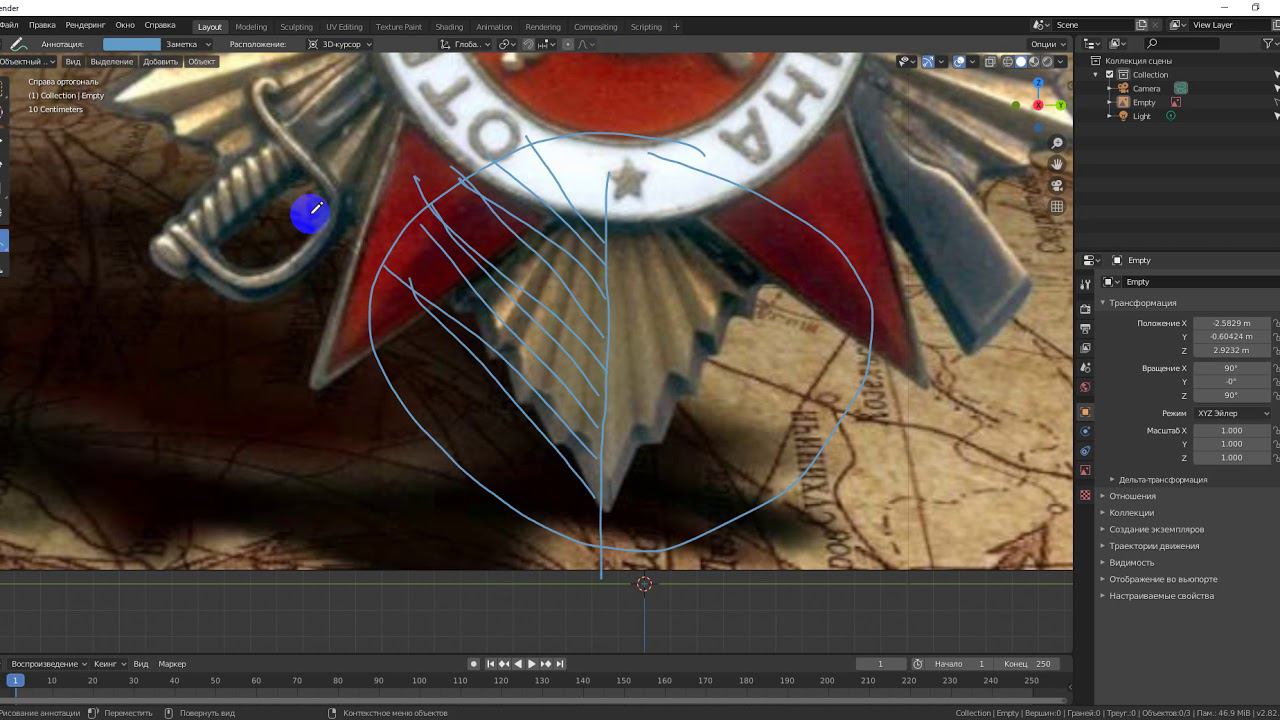Toggle viewport overlays
This screenshot has width=1280, height=720.
coord(959,62)
